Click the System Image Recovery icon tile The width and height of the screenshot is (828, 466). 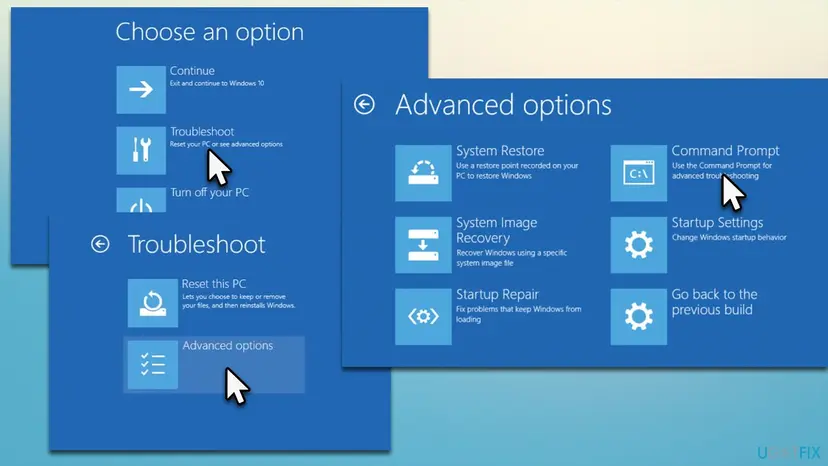423,245
